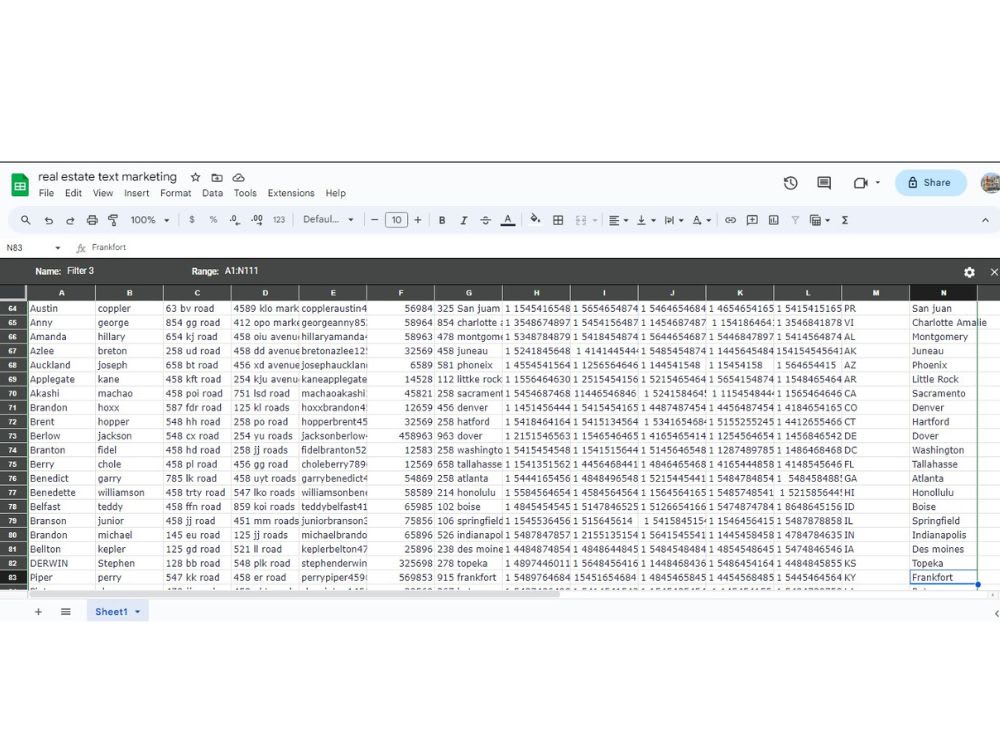Image resolution: width=1000 pixels, height=750 pixels.
Task: Check the cloud save status icon
Action: click(239, 177)
